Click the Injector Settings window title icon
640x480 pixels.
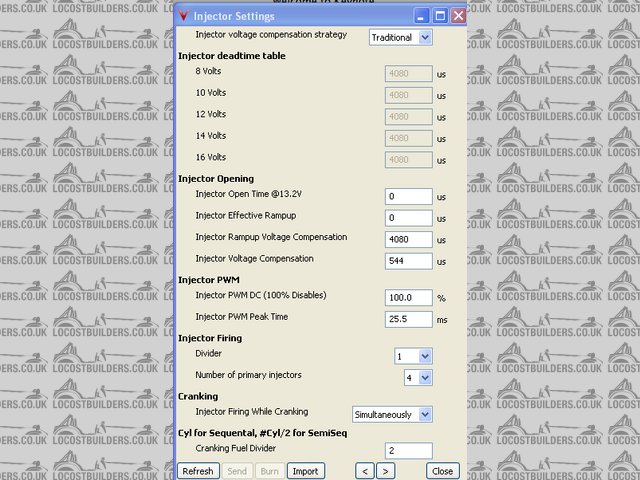[183, 16]
